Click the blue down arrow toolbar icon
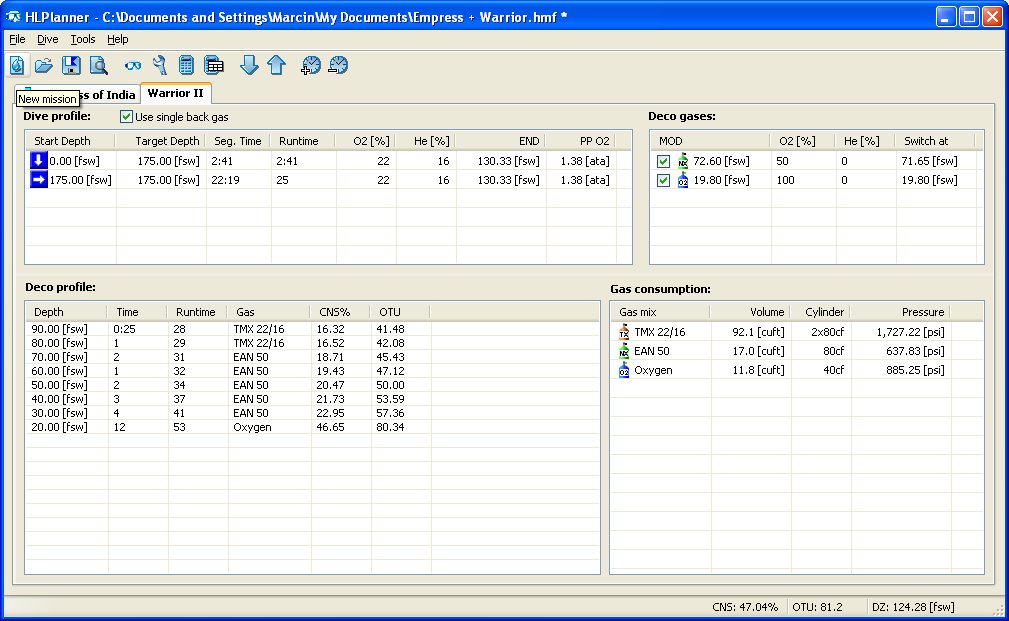This screenshot has width=1009, height=621. point(249,65)
